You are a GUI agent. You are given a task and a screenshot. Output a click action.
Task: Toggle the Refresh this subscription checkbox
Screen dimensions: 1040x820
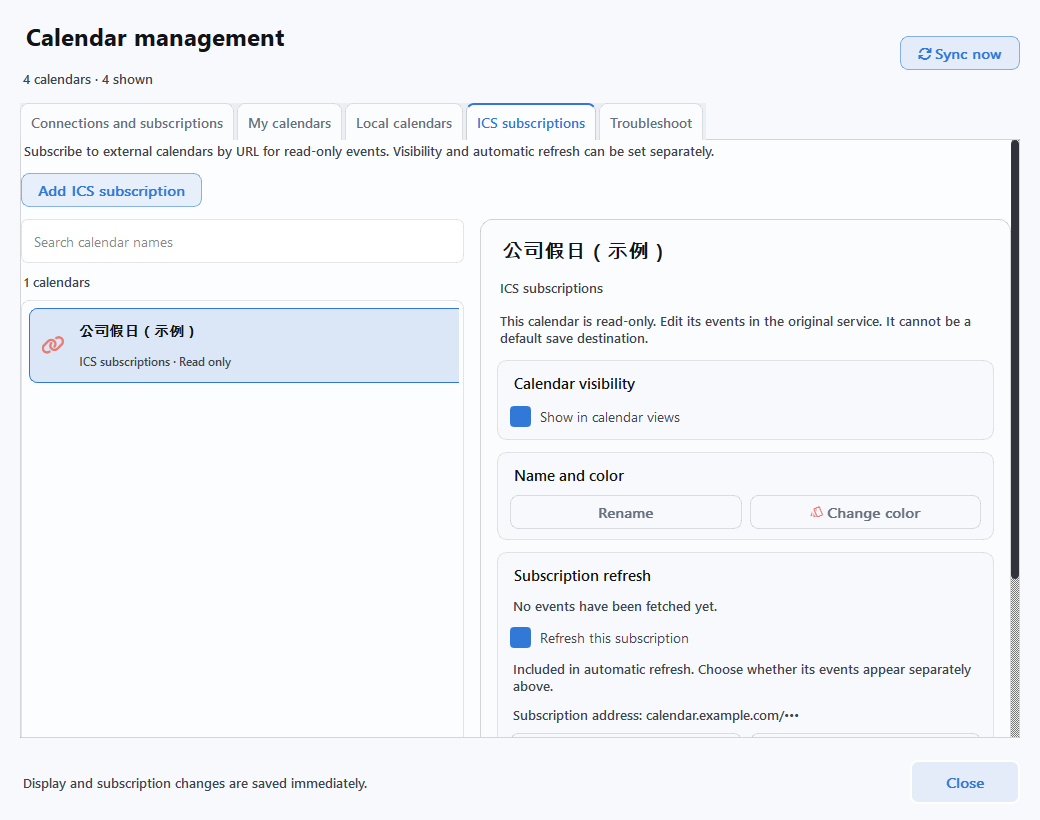[521, 638]
